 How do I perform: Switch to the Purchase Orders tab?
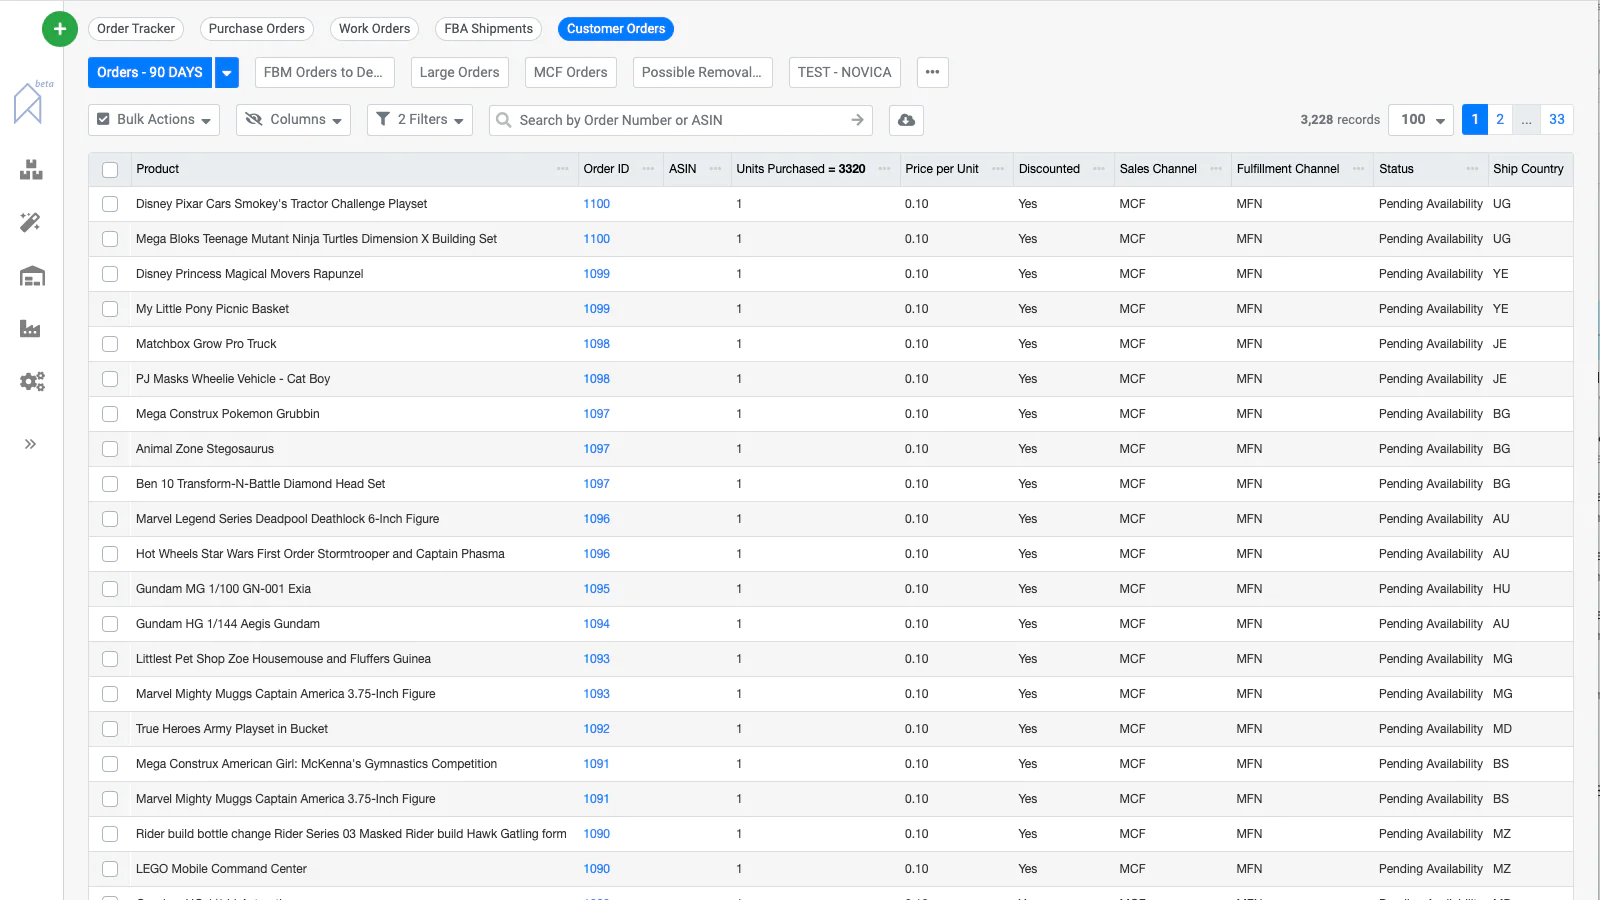coord(256,29)
